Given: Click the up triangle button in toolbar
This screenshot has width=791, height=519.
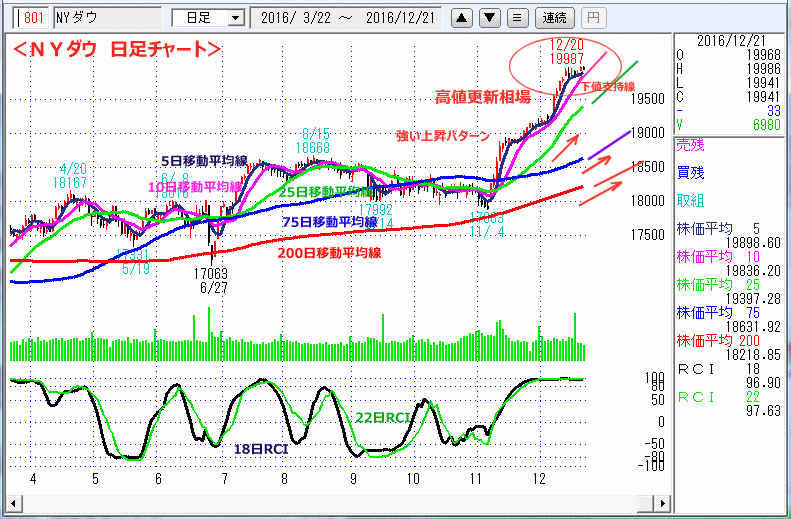Looking at the screenshot, I should click(x=459, y=17).
